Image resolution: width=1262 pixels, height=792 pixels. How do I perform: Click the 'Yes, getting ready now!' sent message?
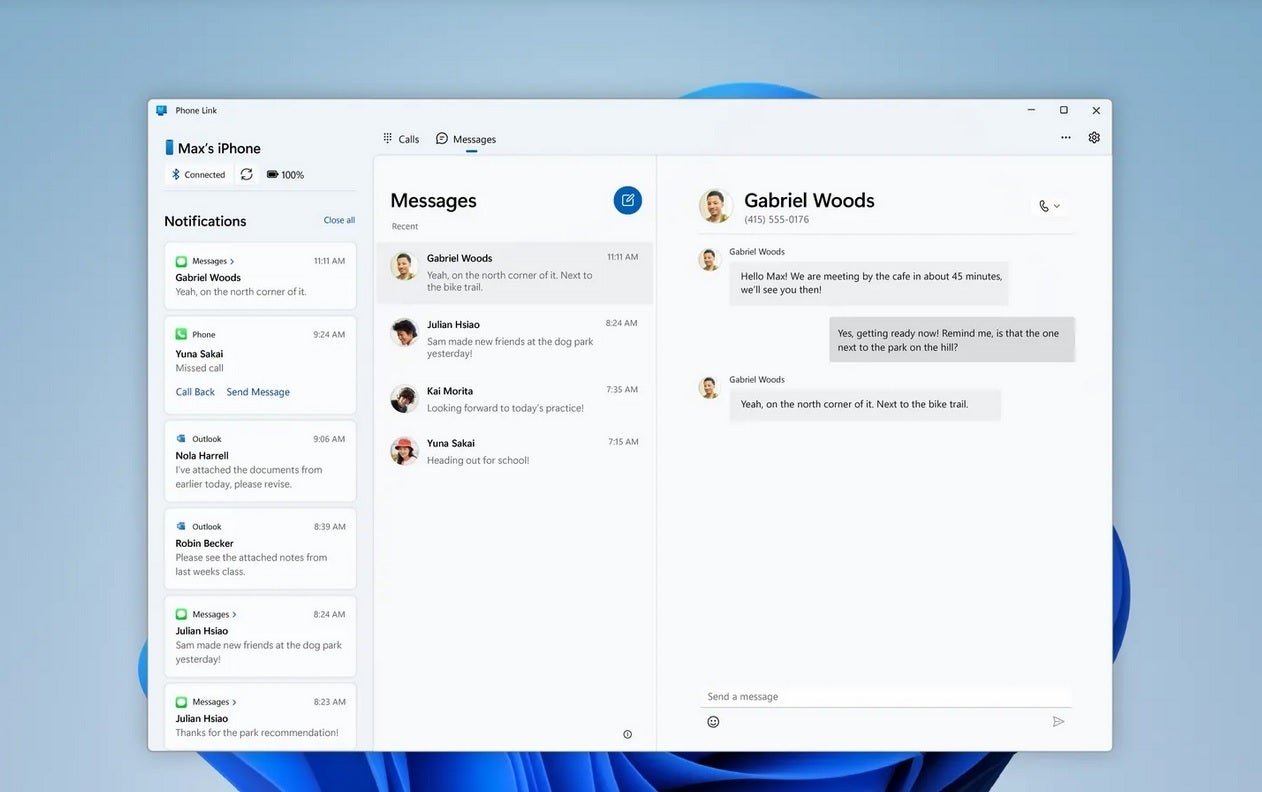(x=952, y=340)
